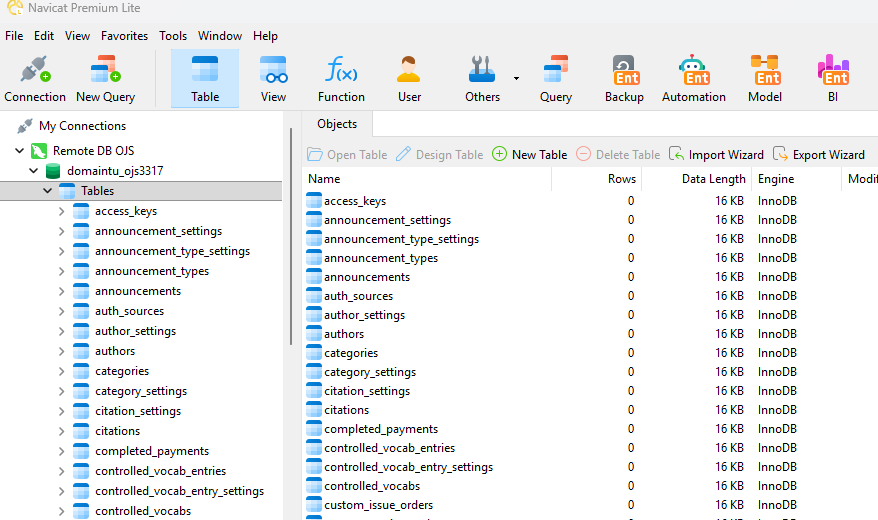The image size is (878, 520).
Task: Expand the auth_sources tree item
Action: [x=62, y=311]
